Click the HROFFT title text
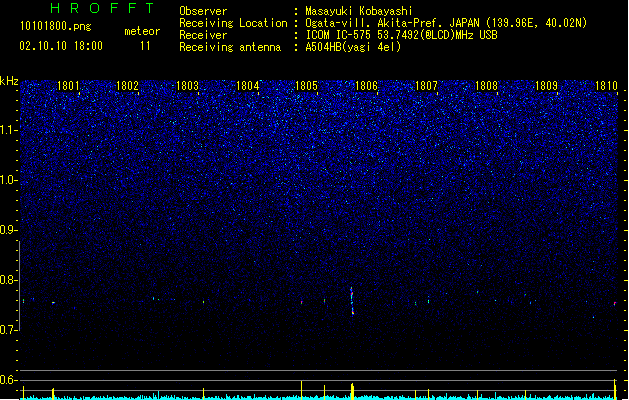This screenshot has width=629, height=400. point(102,8)
